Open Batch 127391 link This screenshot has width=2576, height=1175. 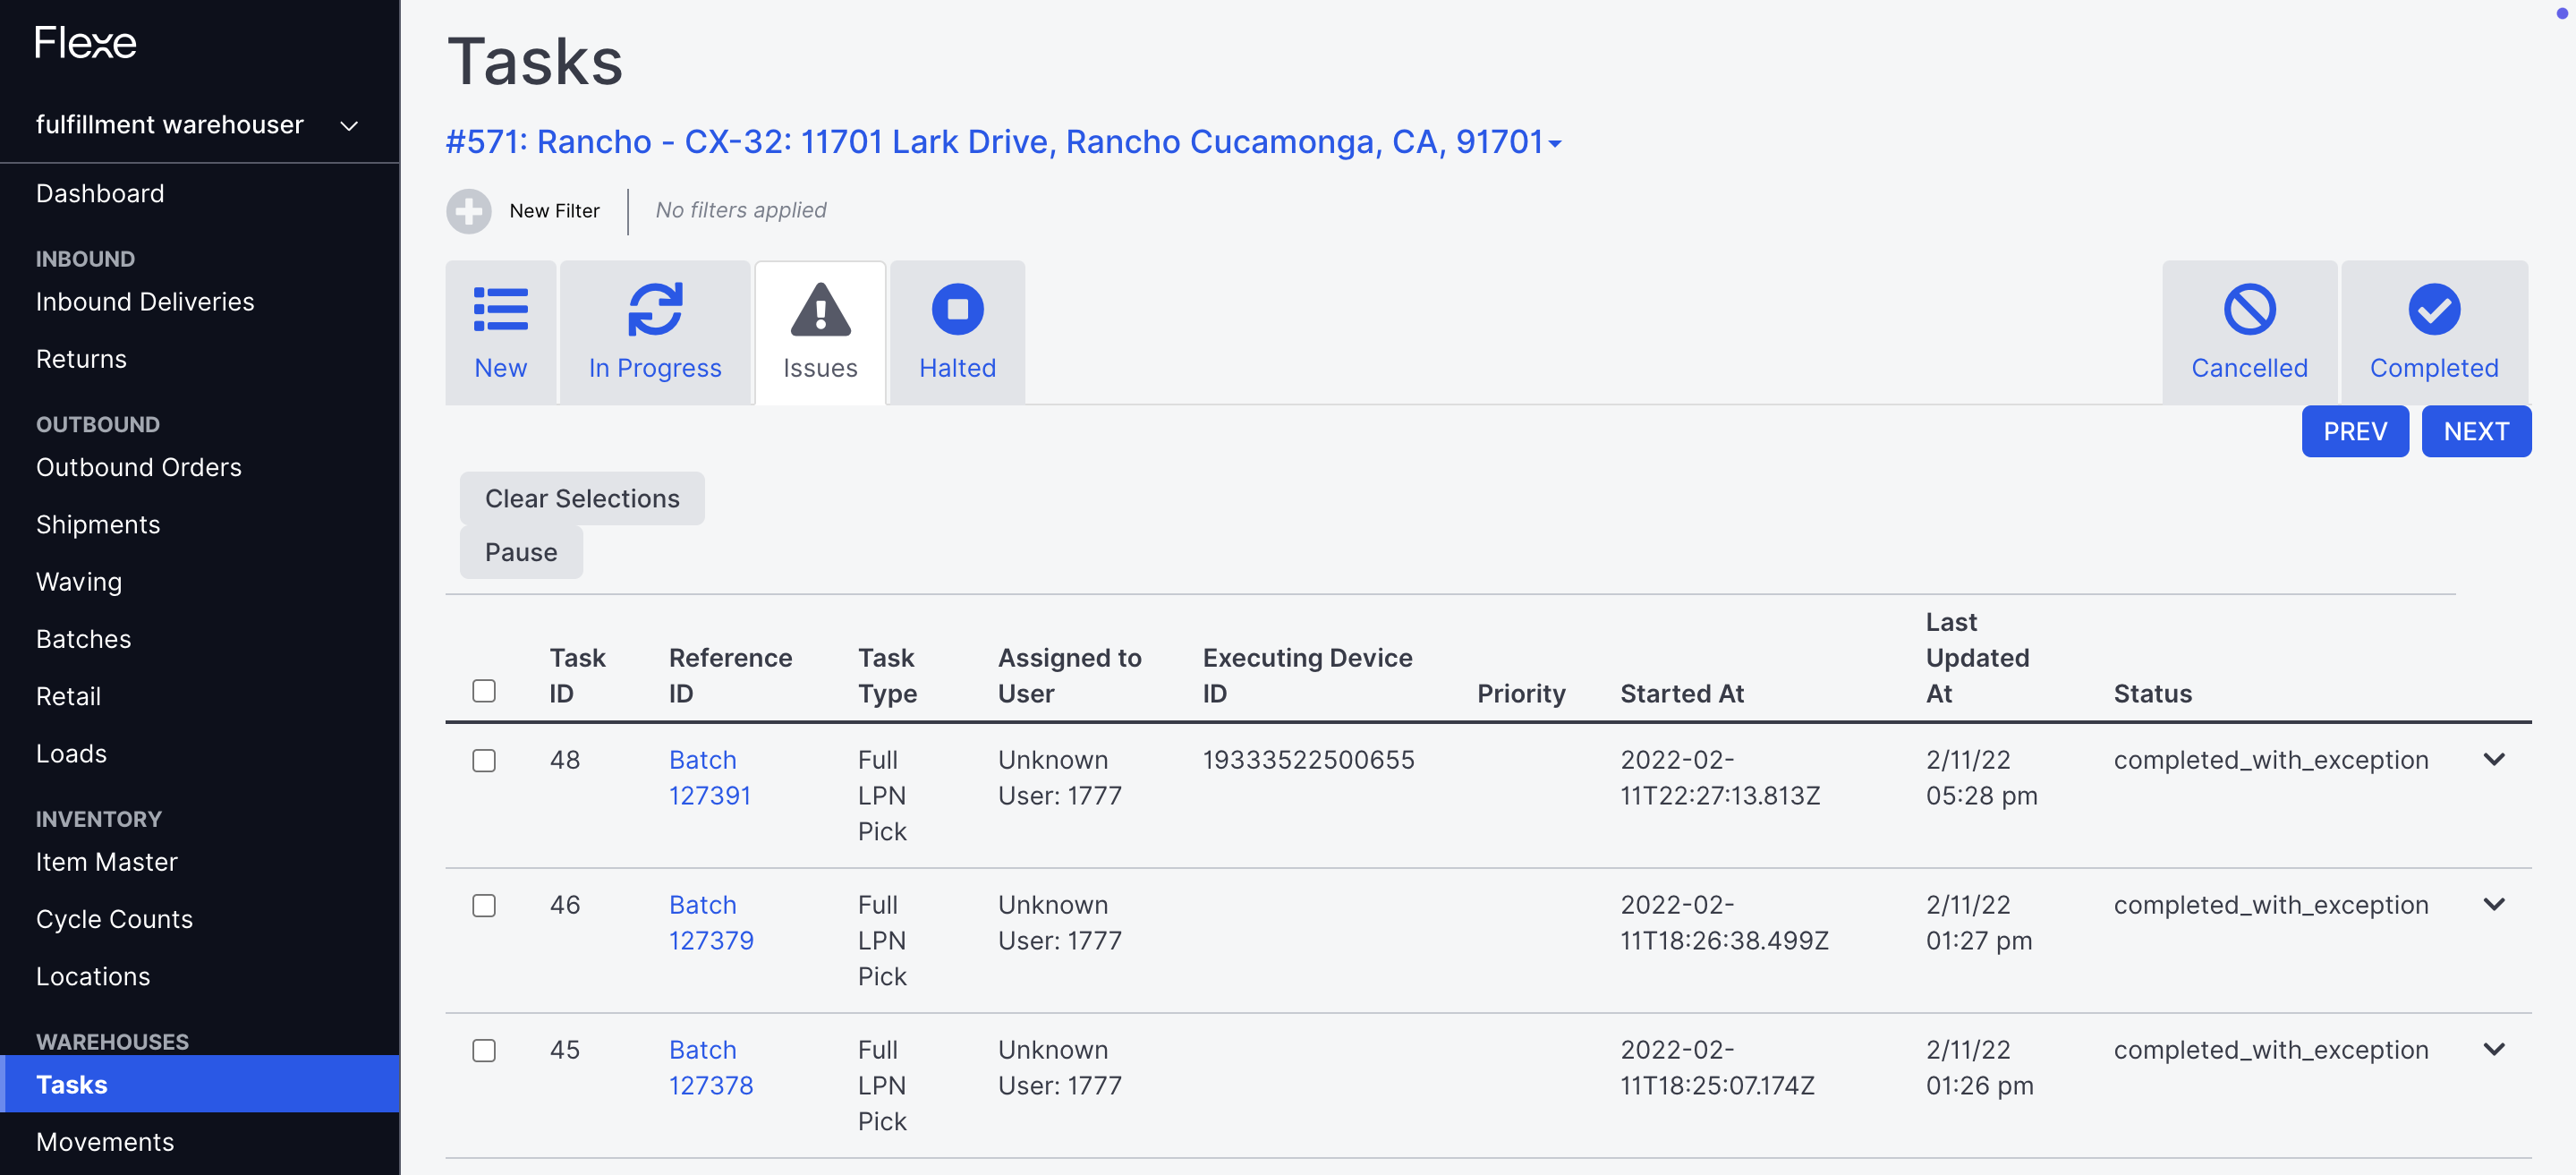click(709, 778)
